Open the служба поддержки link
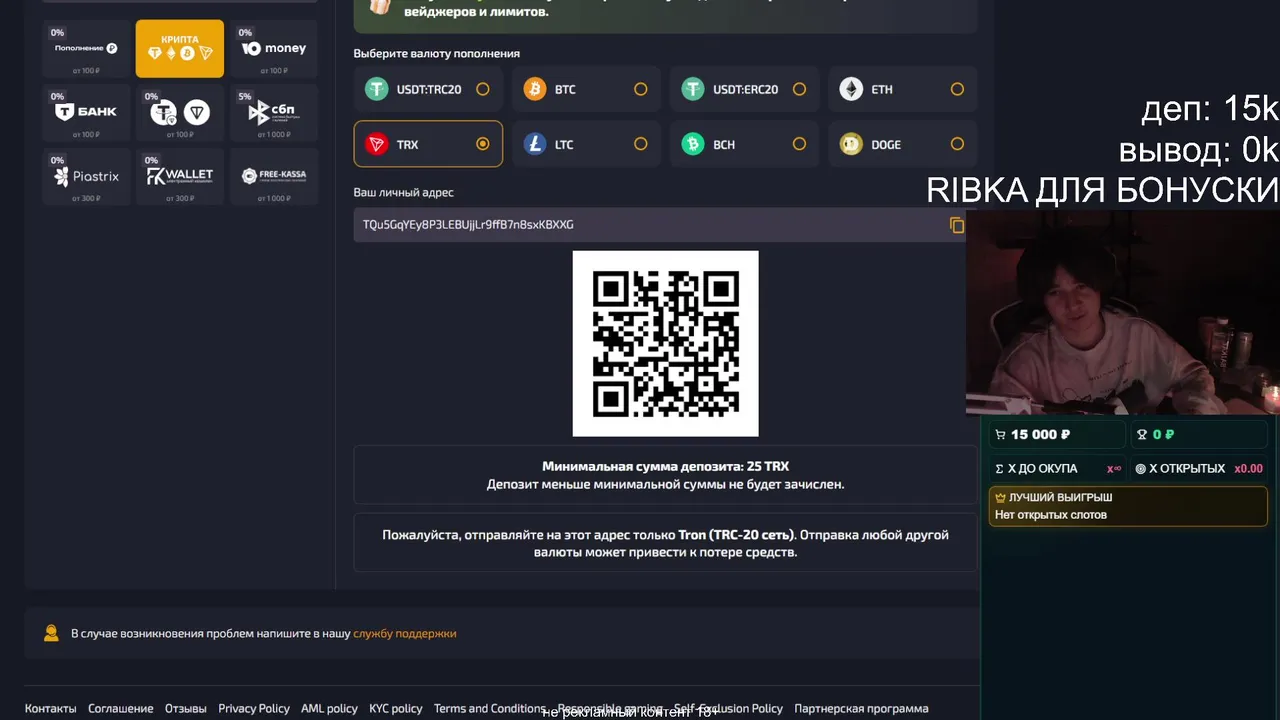 pos(404,633)
